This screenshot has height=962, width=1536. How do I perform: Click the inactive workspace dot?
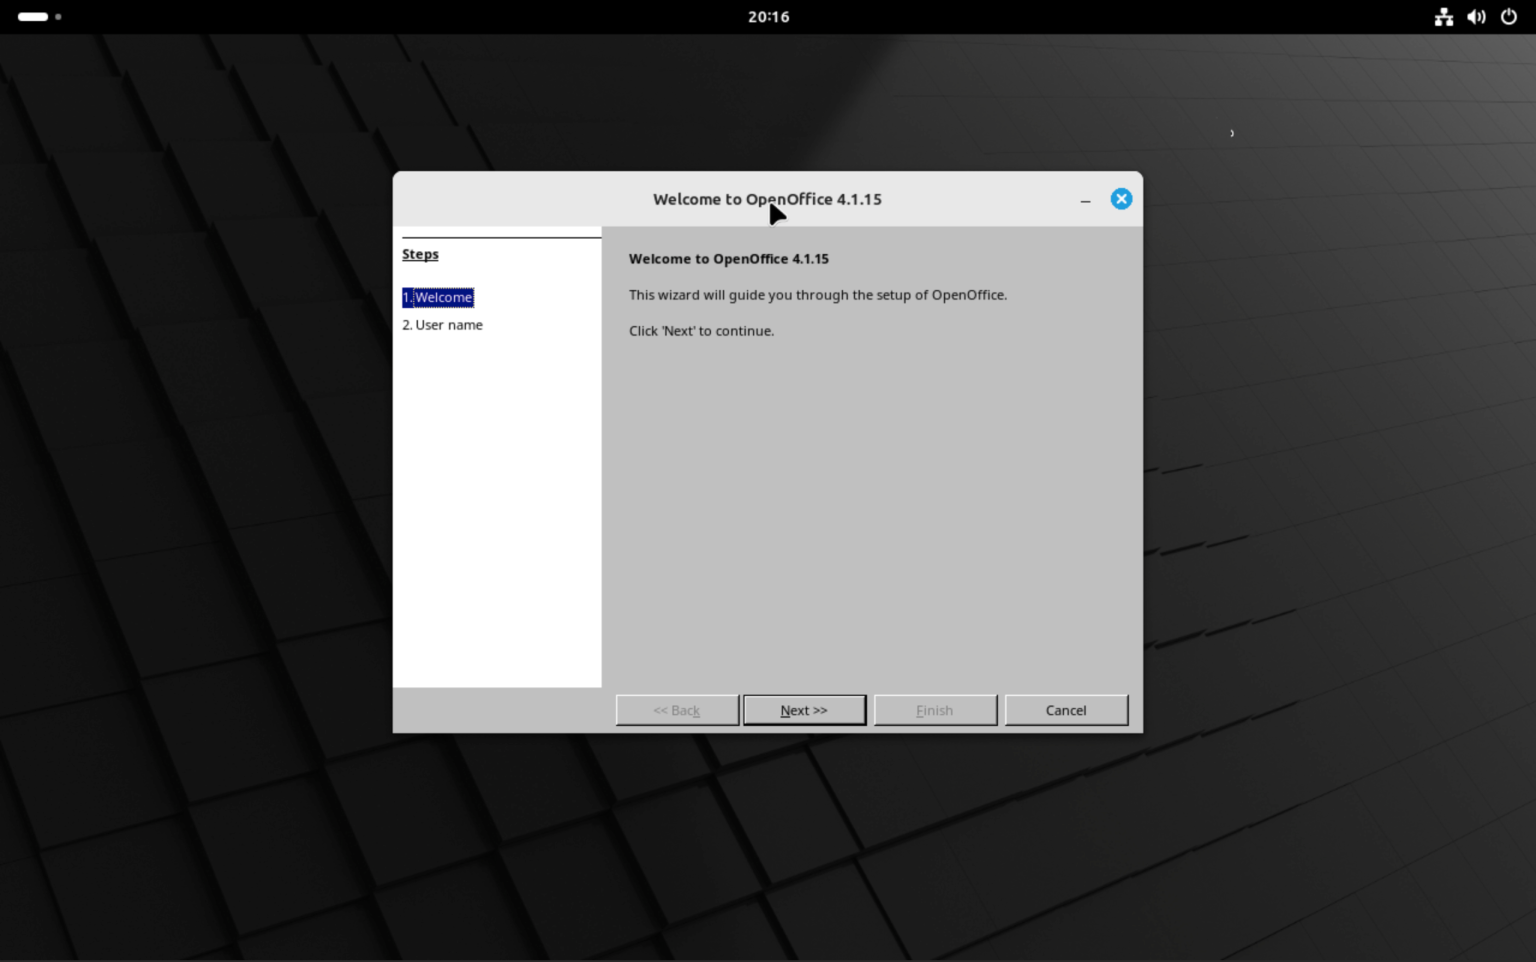click(56, 16)
